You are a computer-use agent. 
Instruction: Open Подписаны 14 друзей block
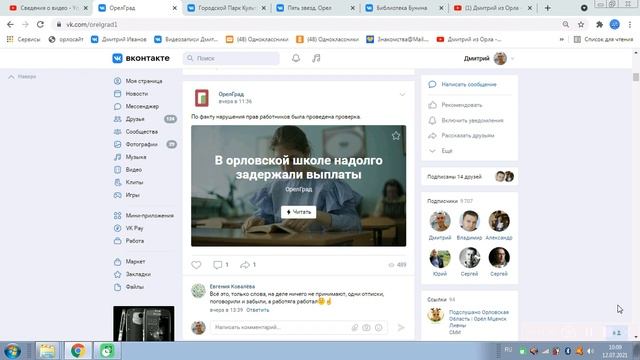click(x=469, y=177)
